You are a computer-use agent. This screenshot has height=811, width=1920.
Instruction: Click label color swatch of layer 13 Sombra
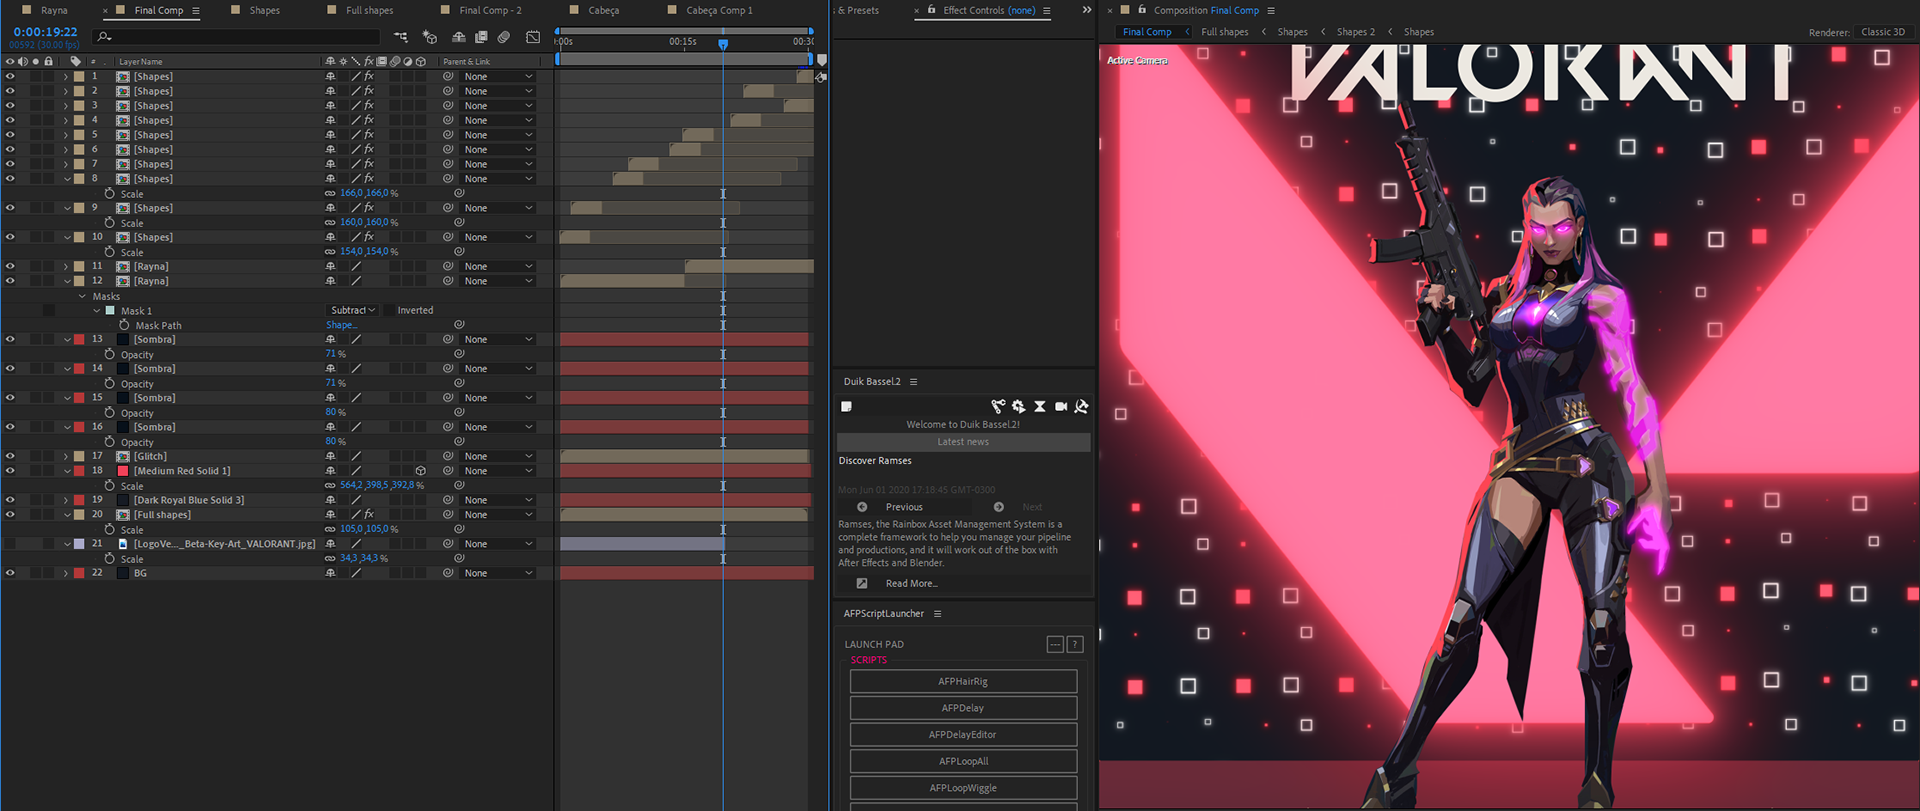(x=79, y=339)
